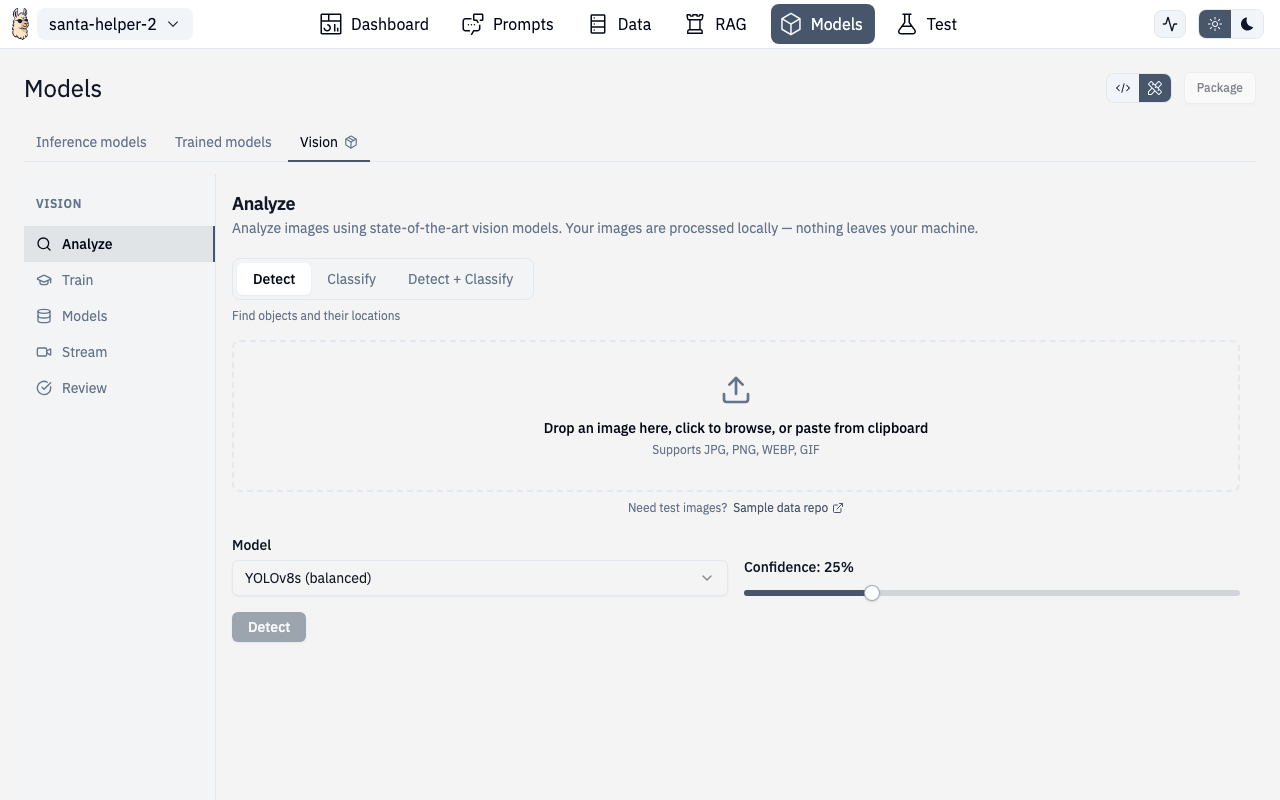Enable dark mode moon icon
The height and width of the screenshot is (800, 1280).
[x=1247, y=24]
